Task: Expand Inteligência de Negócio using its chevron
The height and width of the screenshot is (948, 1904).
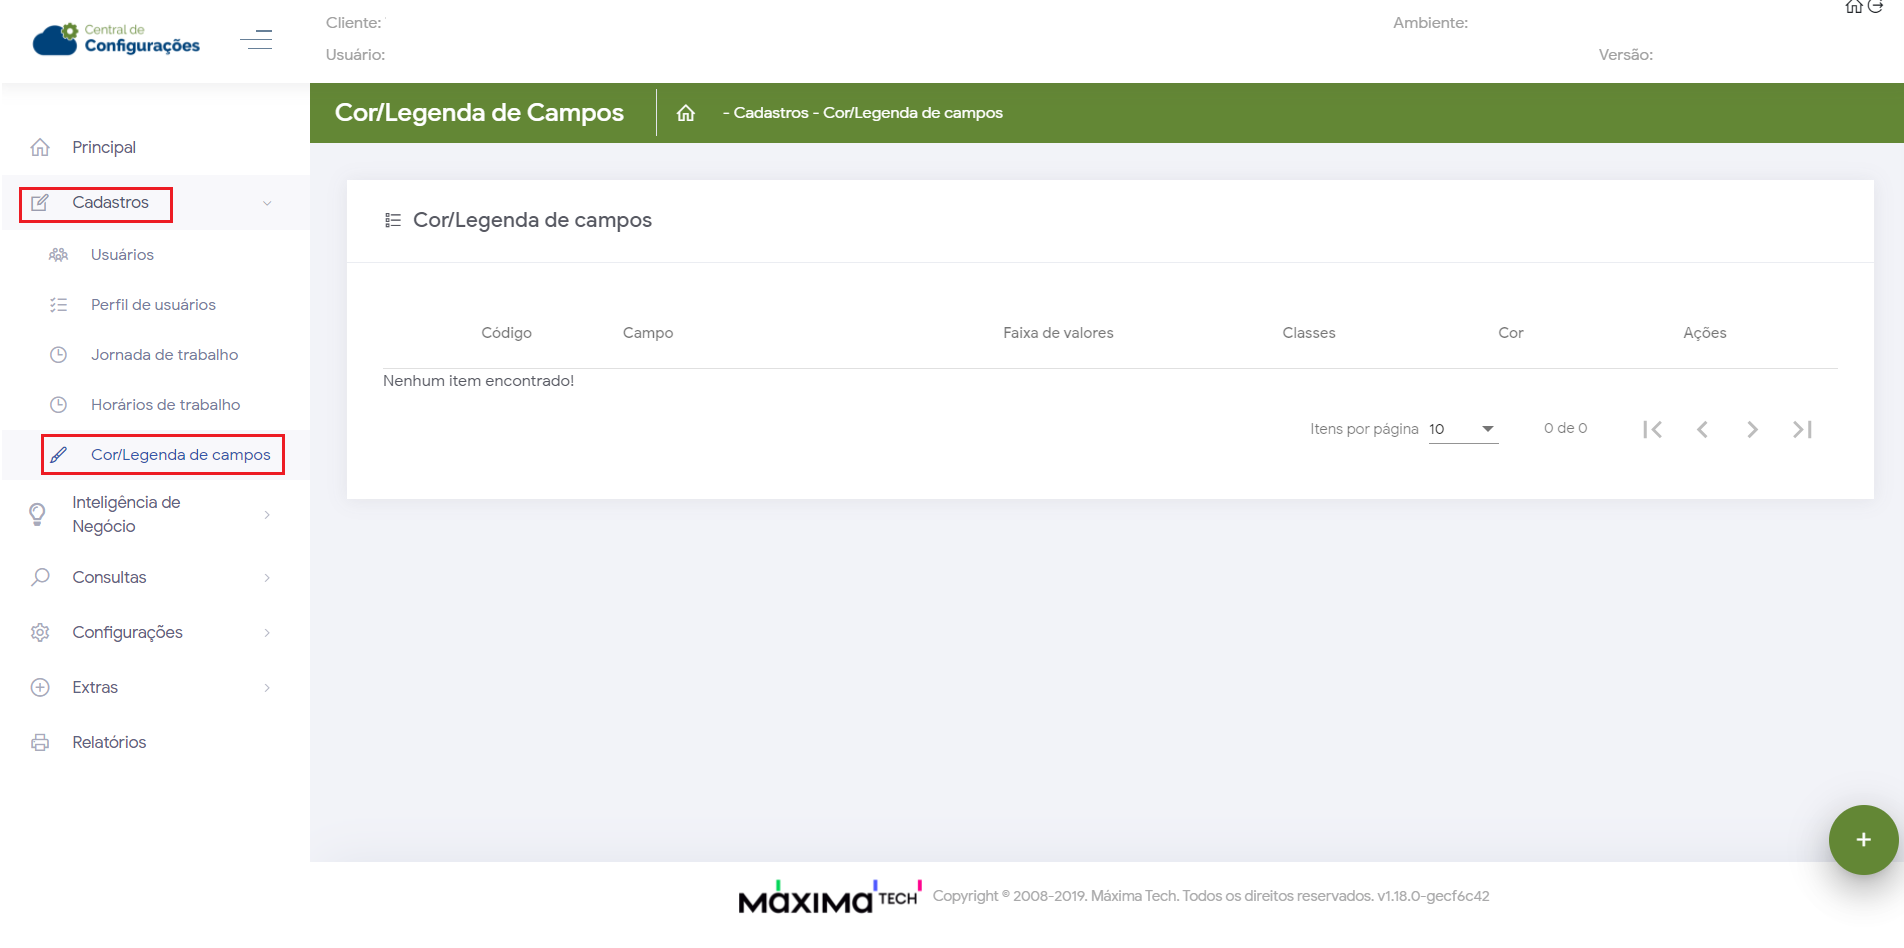Action: (x=267, y=515)
